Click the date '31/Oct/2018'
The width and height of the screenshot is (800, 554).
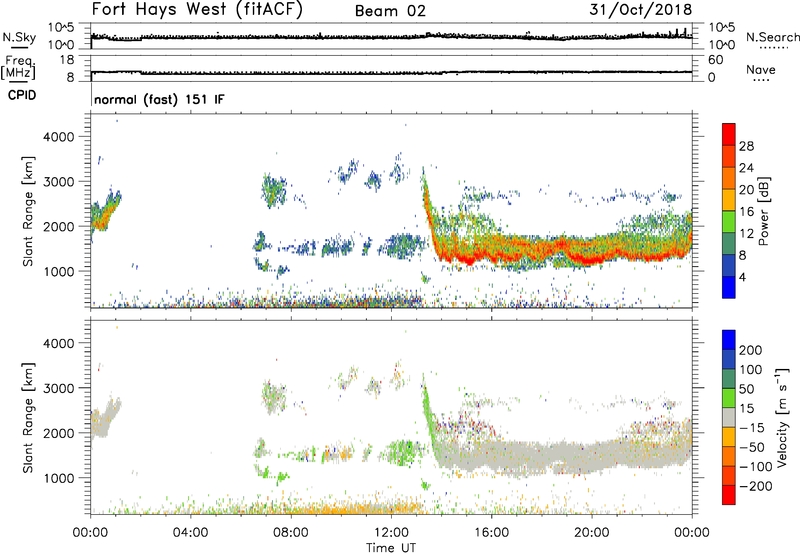[x=641, y=9]
